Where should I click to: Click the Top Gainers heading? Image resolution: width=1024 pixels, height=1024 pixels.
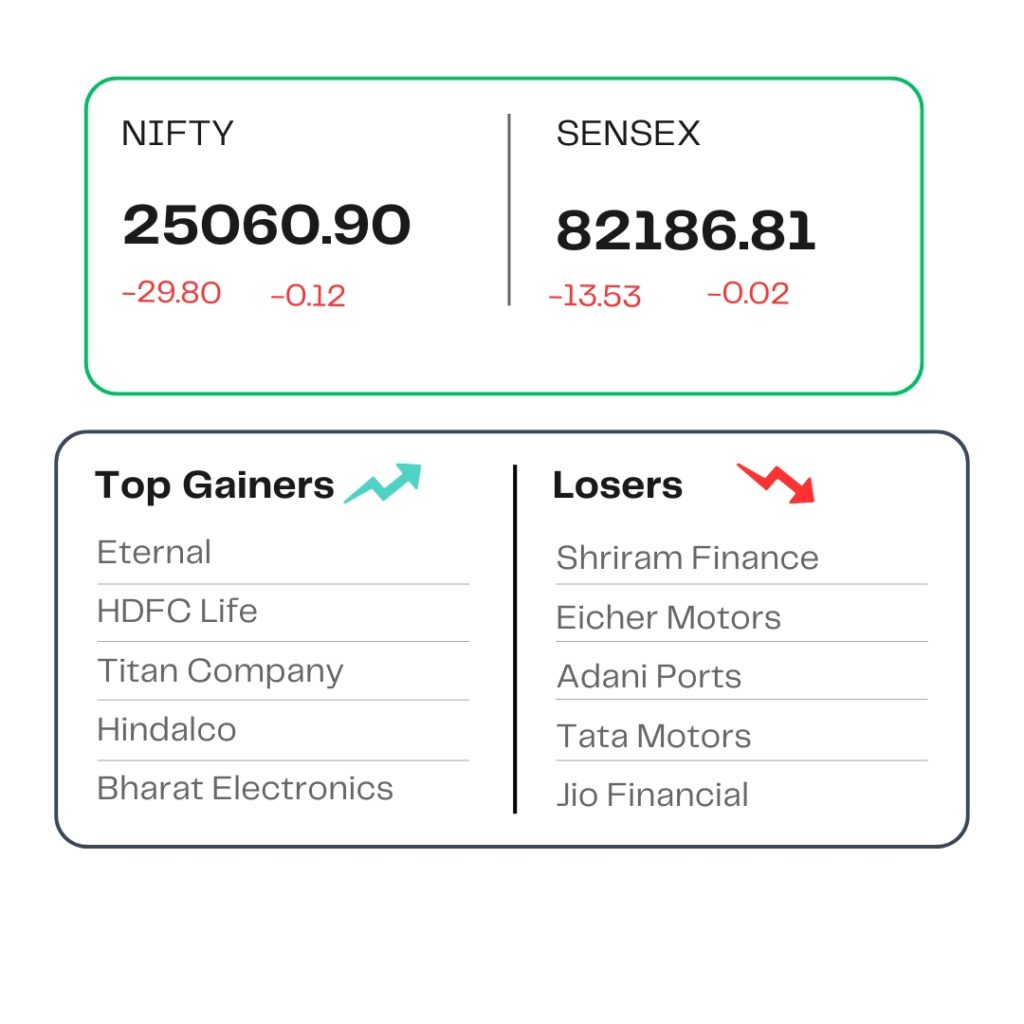point(214,485)
